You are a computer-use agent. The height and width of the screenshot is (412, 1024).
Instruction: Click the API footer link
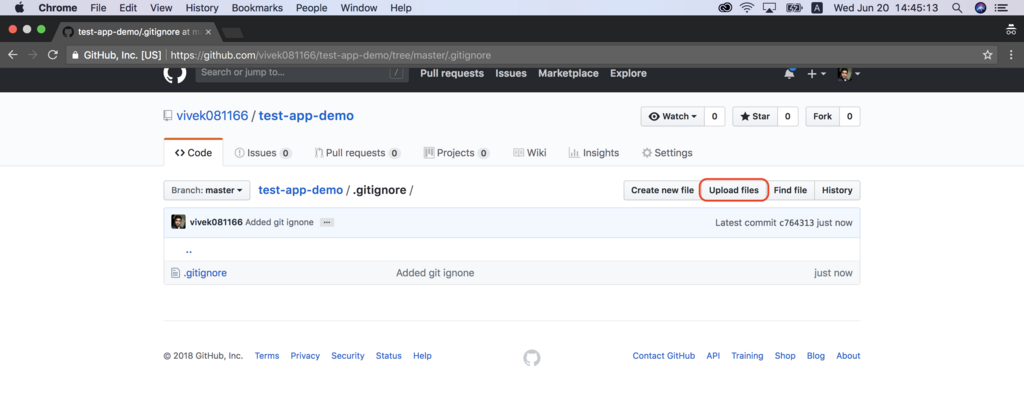pos(713,356)
